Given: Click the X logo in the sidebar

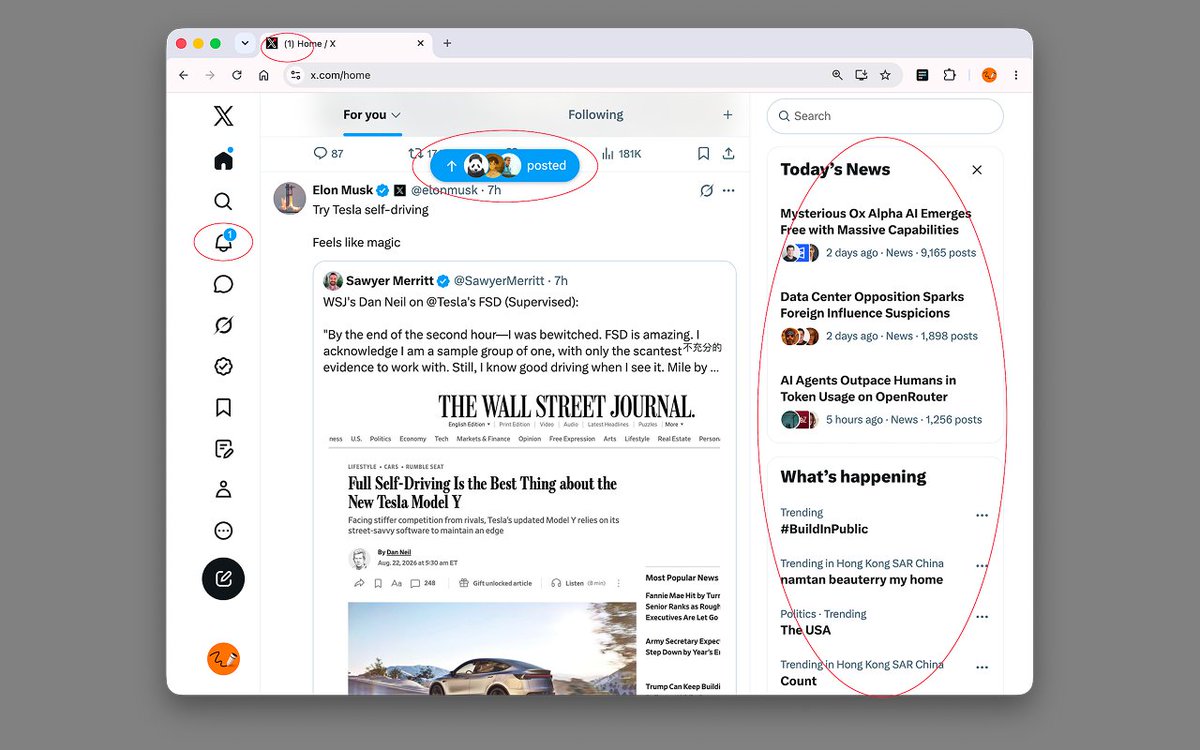Looking at the screenshot, I should pyautogui.click(x=223, y=115).
